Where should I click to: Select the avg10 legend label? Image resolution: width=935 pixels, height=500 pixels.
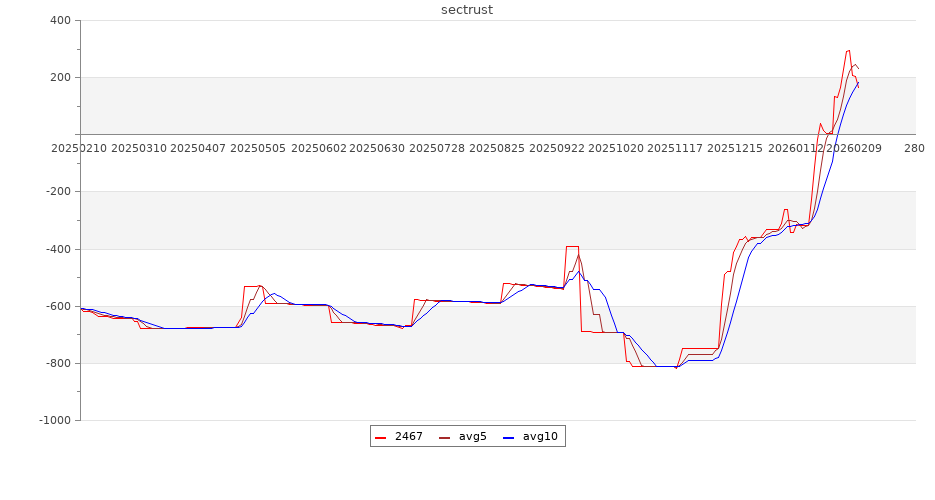pyautogui.click(x=540, y=437)
